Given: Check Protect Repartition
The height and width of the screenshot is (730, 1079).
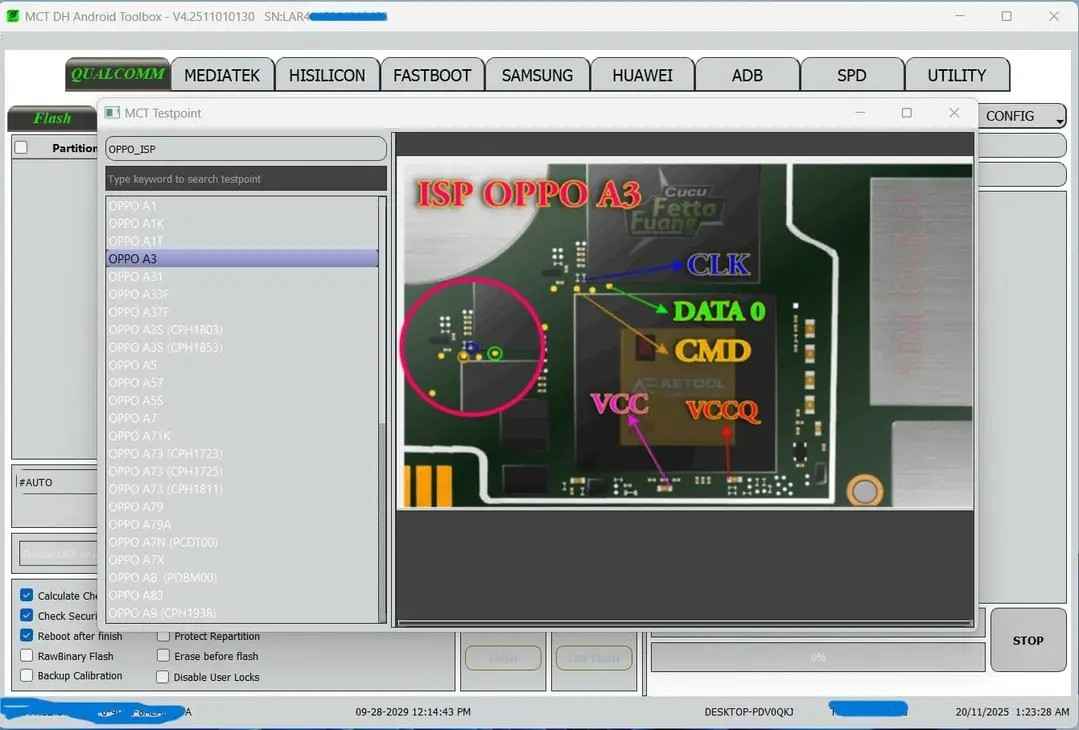Looking at the screenshot, I should click(163, 636).
